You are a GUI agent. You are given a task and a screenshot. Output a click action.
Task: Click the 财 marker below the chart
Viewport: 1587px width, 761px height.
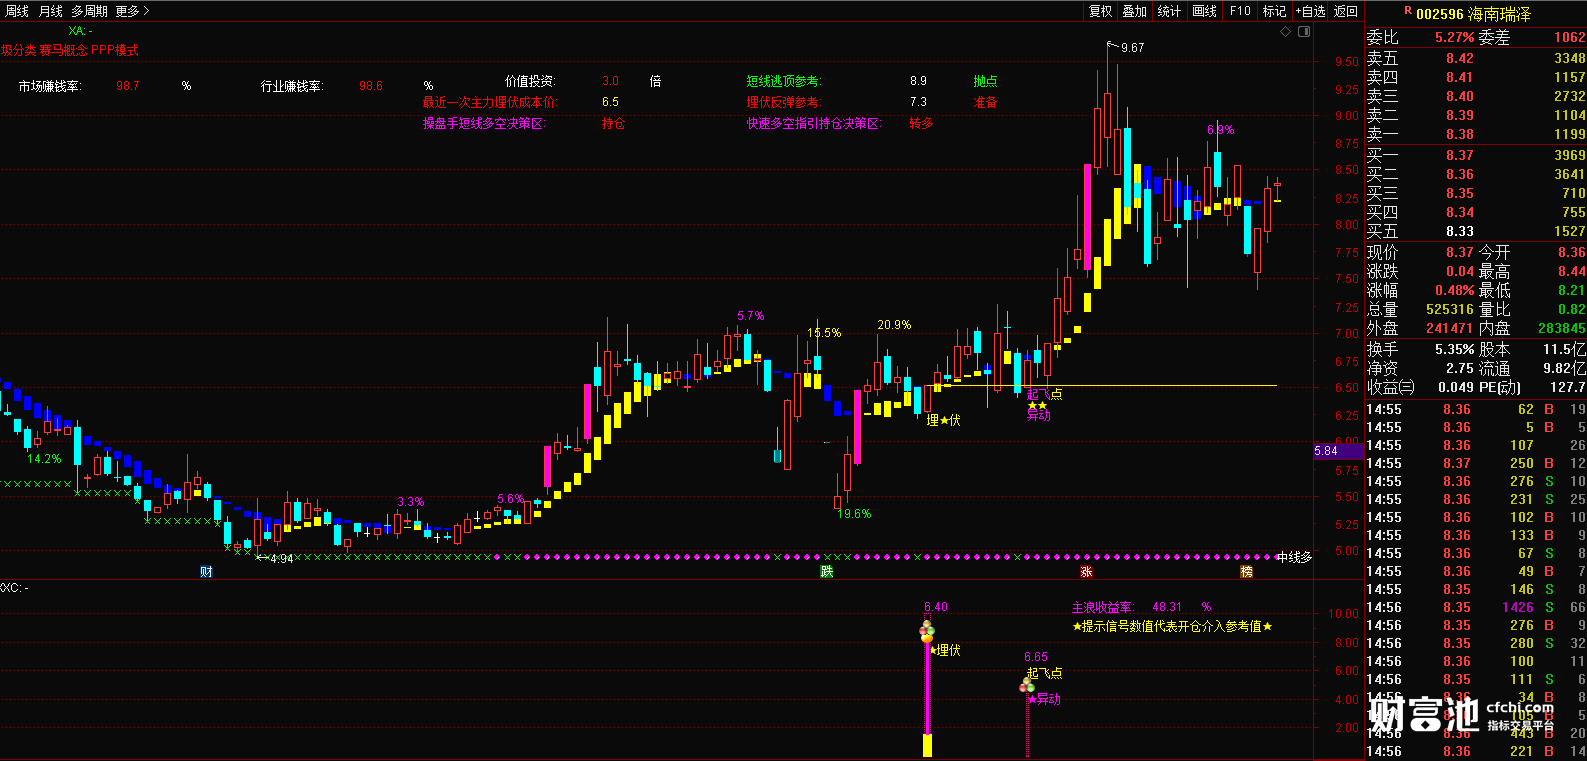[206, 572]
